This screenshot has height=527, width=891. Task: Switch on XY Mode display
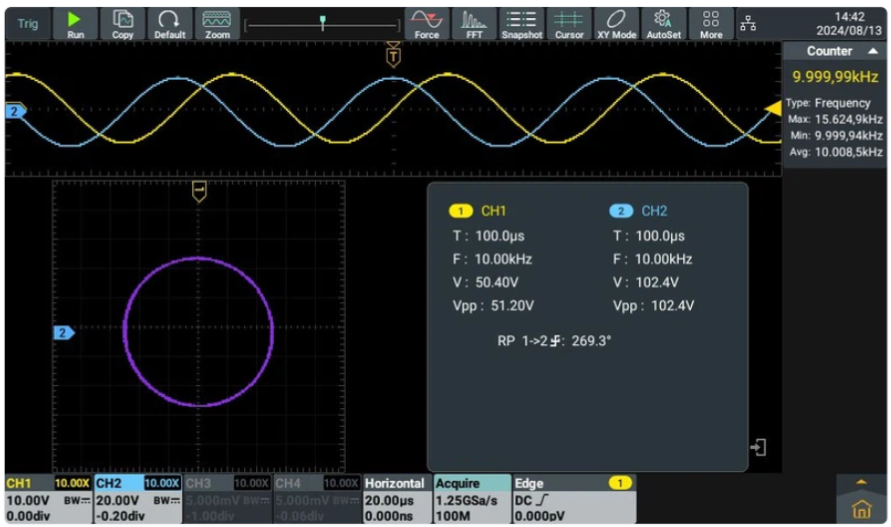pyautogui.click(x=616, y=24)
